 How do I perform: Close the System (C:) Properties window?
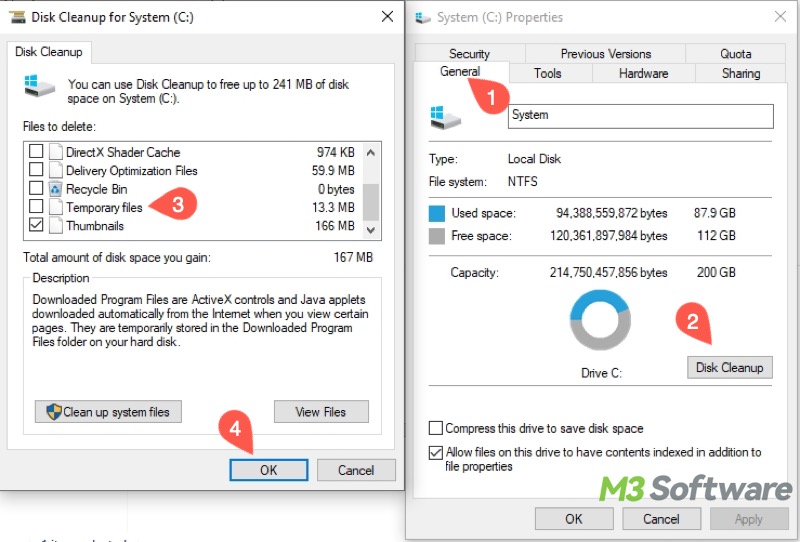point(780,17)
